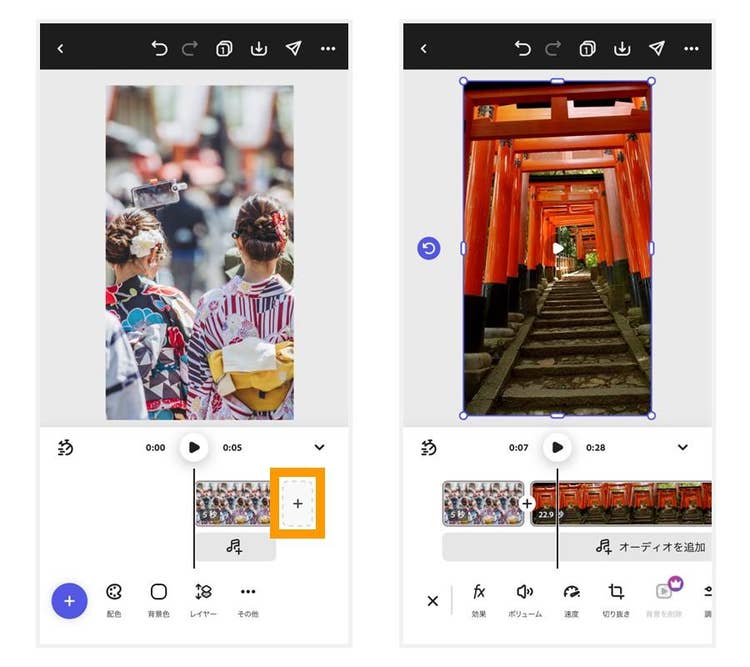
Task: Open animation icon in left screen timeline
Action: [x=65, y=447]
